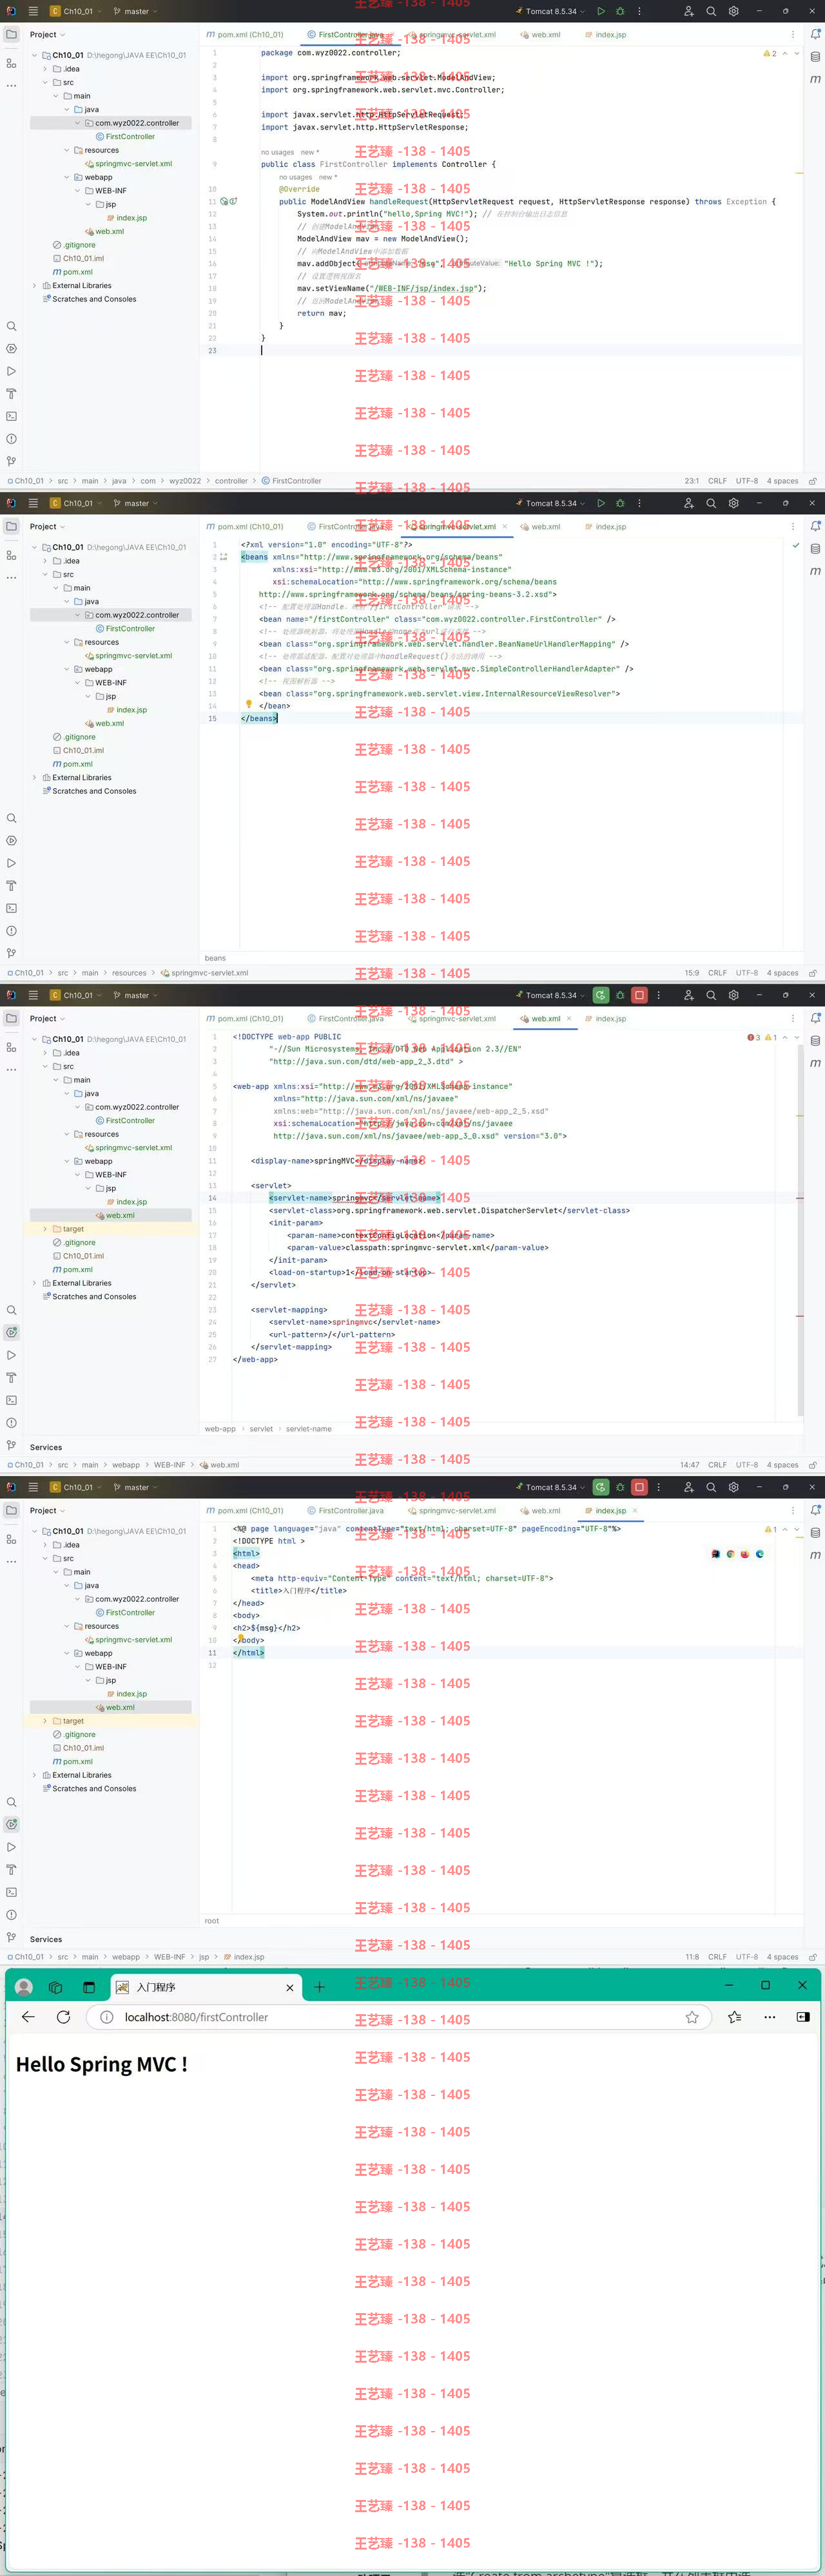Image resolution: width=825 pixels, height=2576 pixels.
Task: Rerun Tomcat in the index.jsp IDE window
Action: tap(600, 1487)
